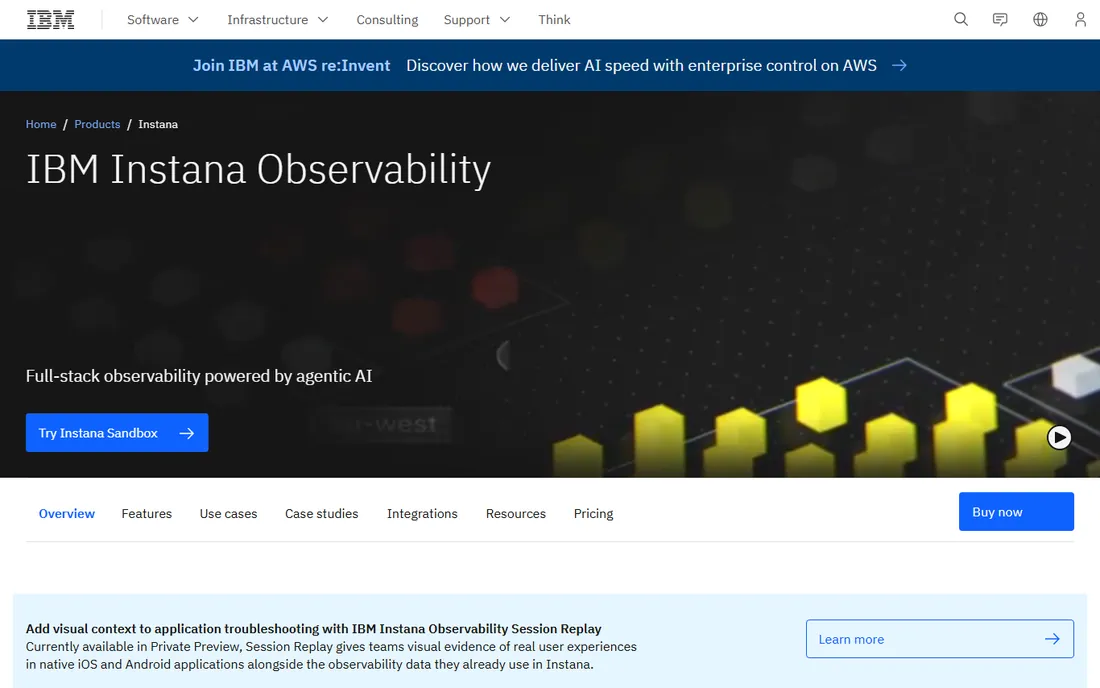Click Join IBM at AWS re:Invent link
The height and width of the screenshot is (688, 1100).
291,65
